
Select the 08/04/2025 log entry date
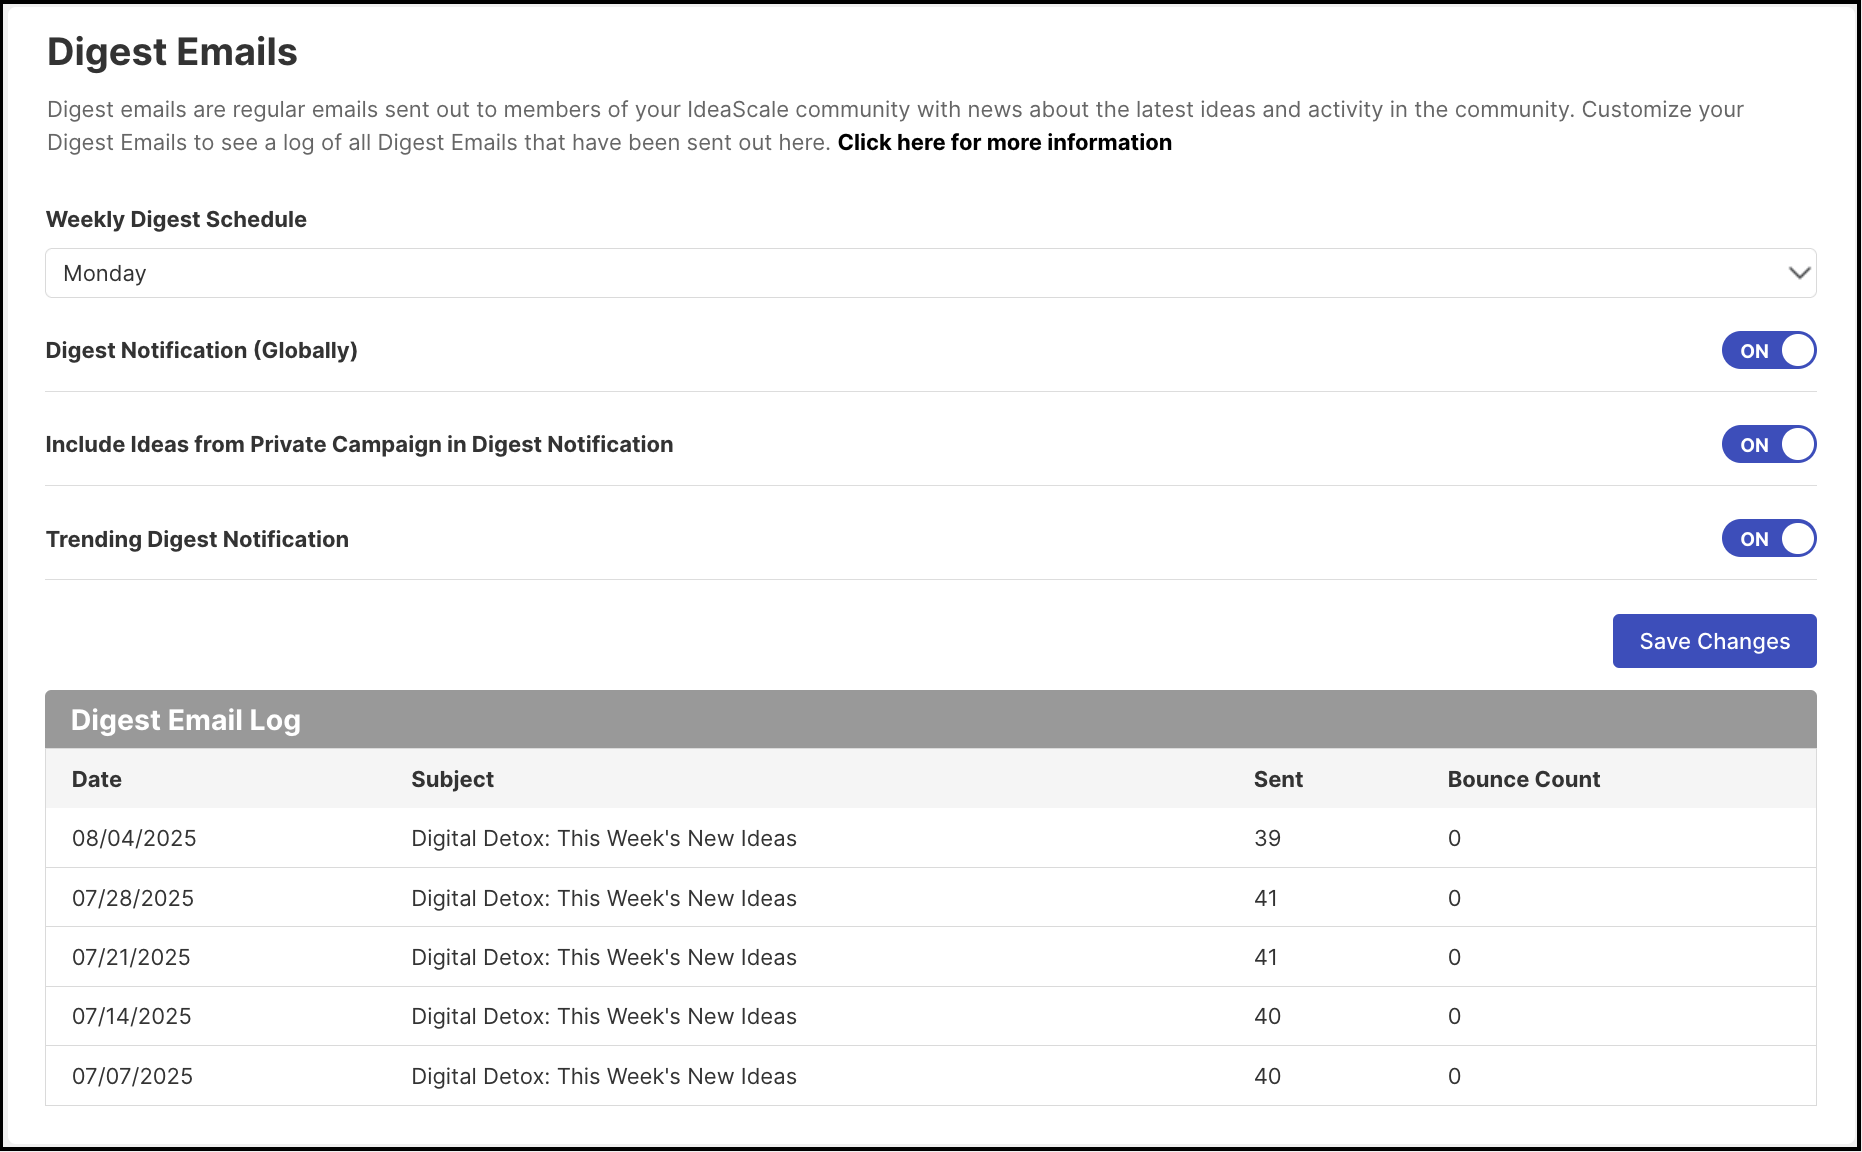pyautogui.click(x=134, y=838)
